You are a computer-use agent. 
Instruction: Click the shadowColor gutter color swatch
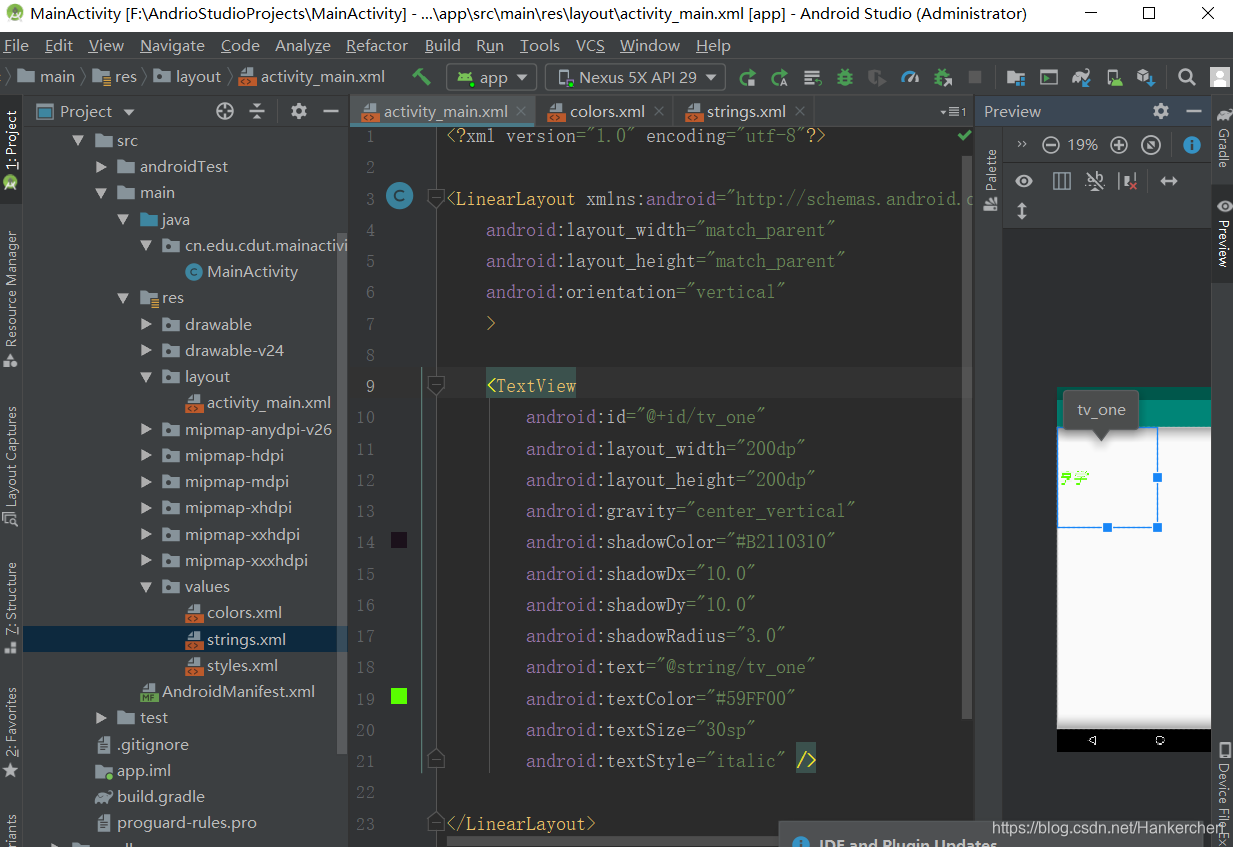pyautogui.click(x=399, y=541)
